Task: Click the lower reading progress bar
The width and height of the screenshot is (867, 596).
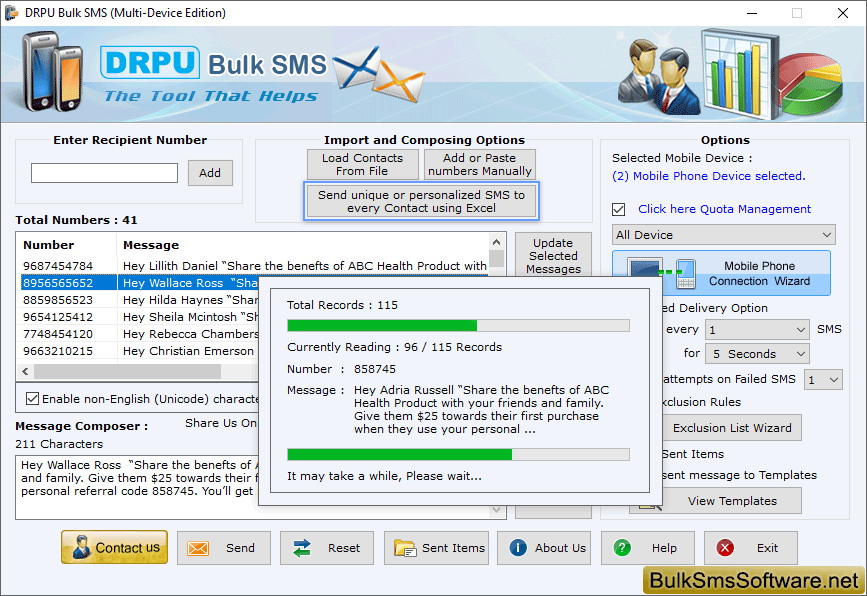Action: 458,454
